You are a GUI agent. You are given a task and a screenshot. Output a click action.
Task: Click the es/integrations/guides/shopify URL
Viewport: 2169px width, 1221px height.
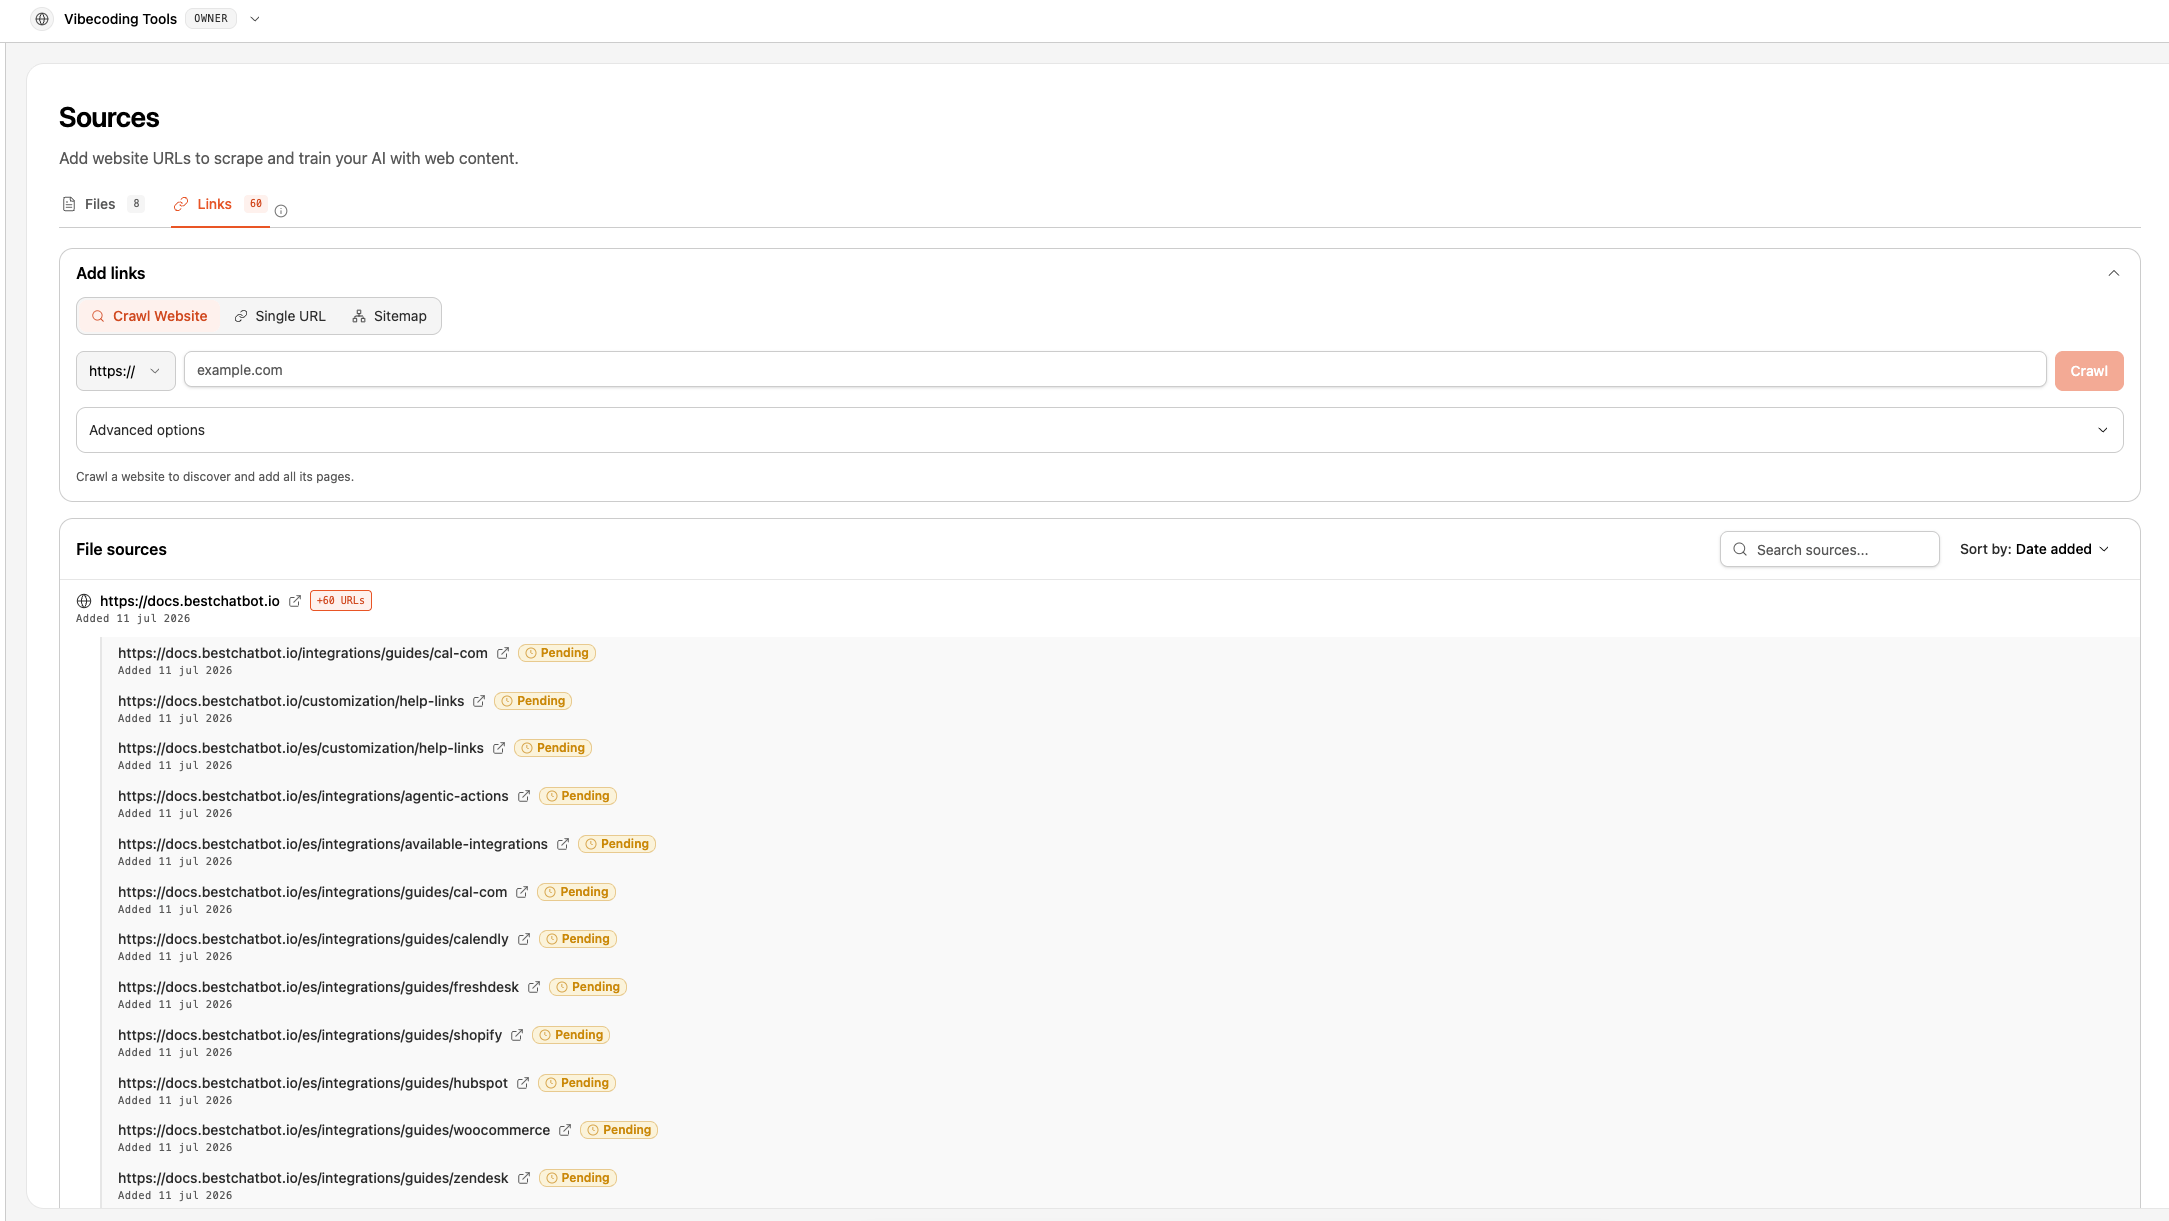coord(310,1035)
